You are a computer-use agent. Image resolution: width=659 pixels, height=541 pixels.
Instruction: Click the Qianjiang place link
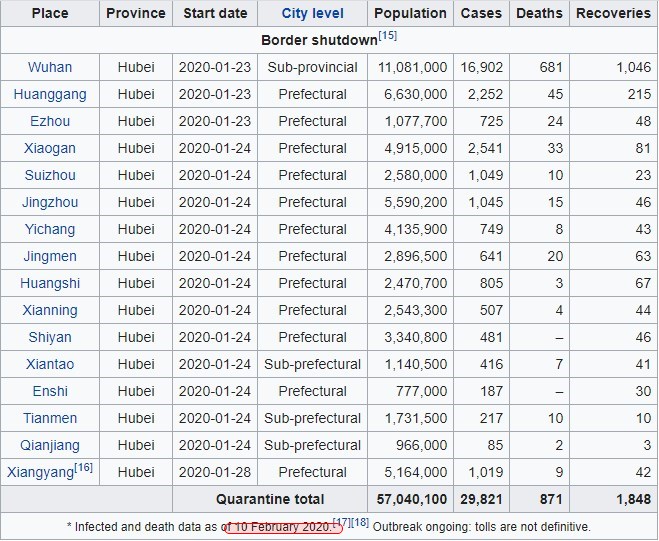click(50, 446)
